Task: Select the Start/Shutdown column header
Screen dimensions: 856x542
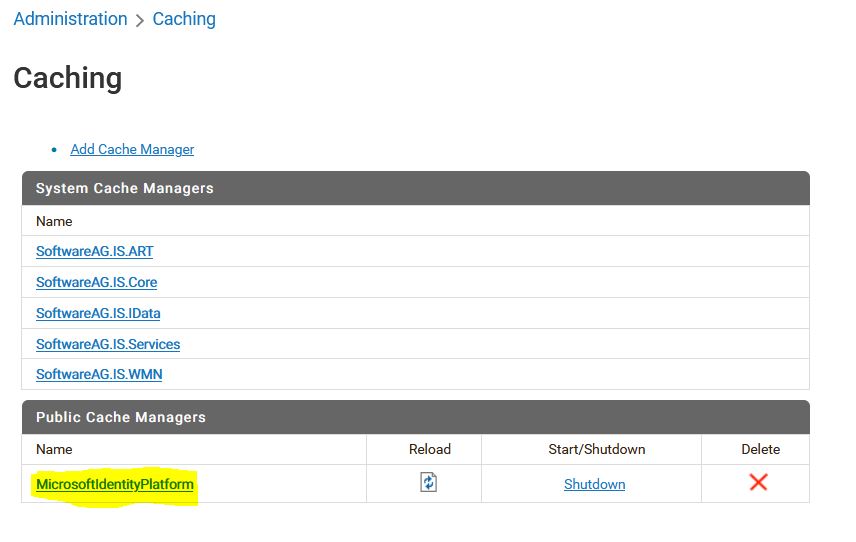Action: [597, 449]
